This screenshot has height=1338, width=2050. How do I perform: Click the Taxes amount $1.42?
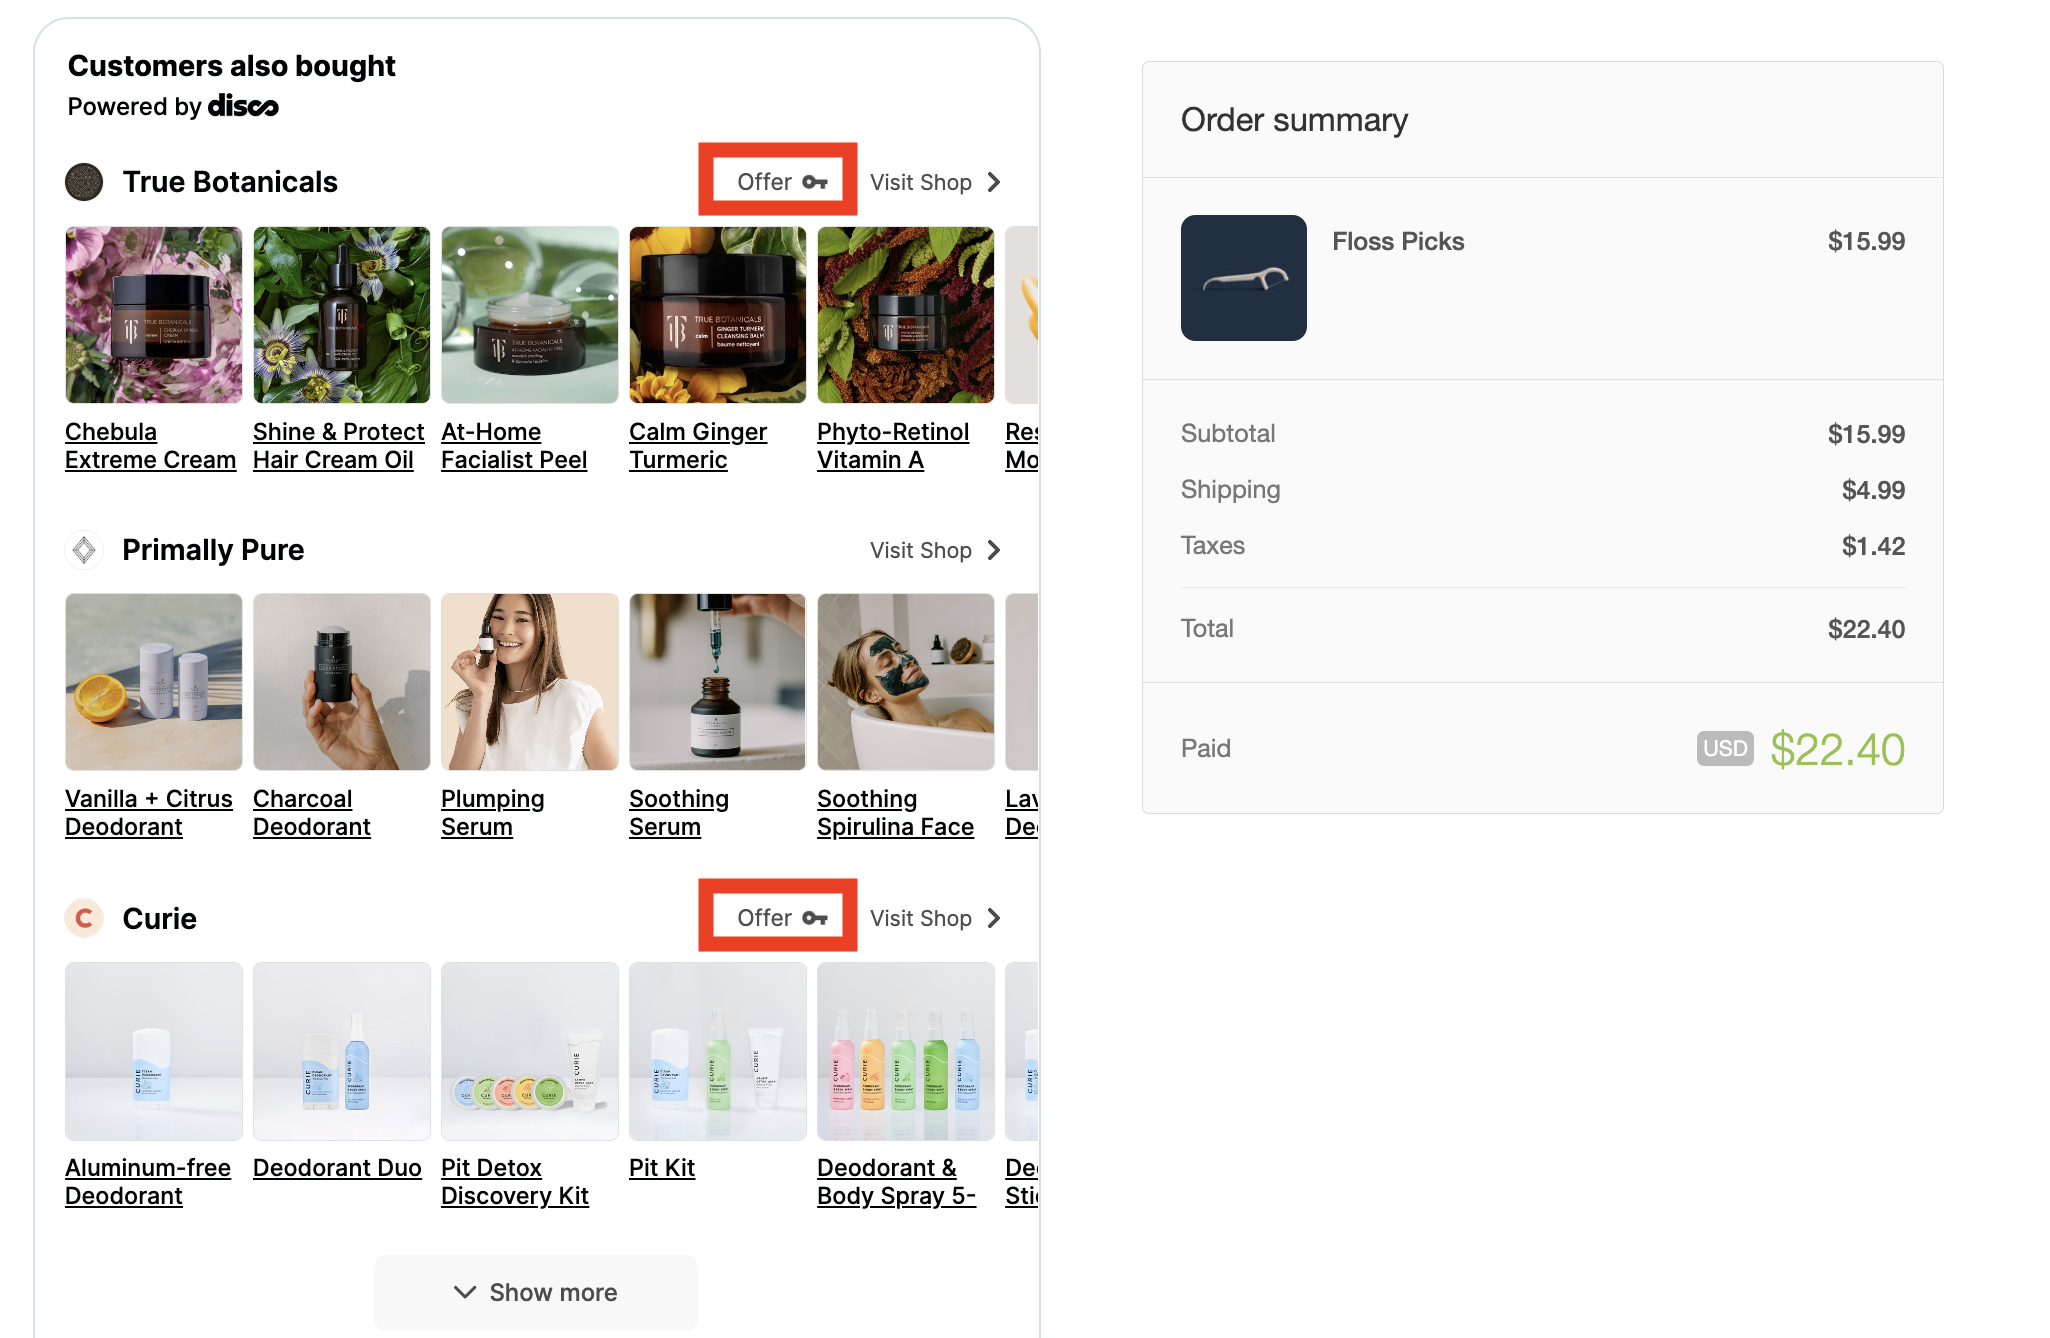click(1873, 546)
